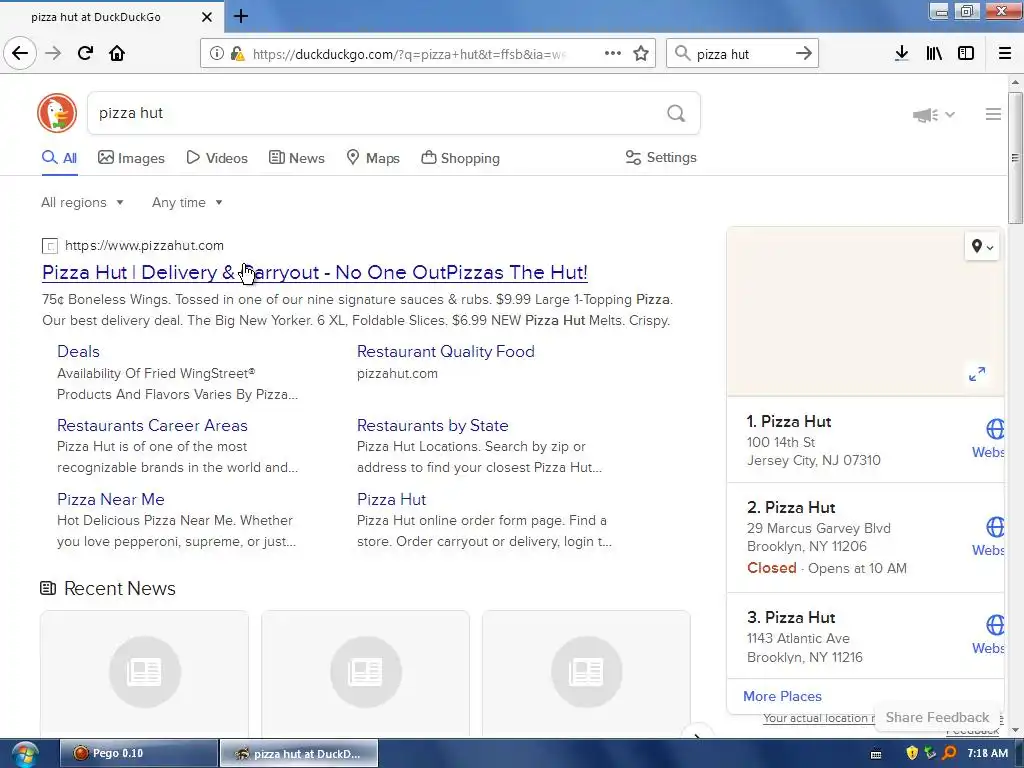Open a new tab with the plus button
This screenshot has height=768, width=1024.
[240, 16]
